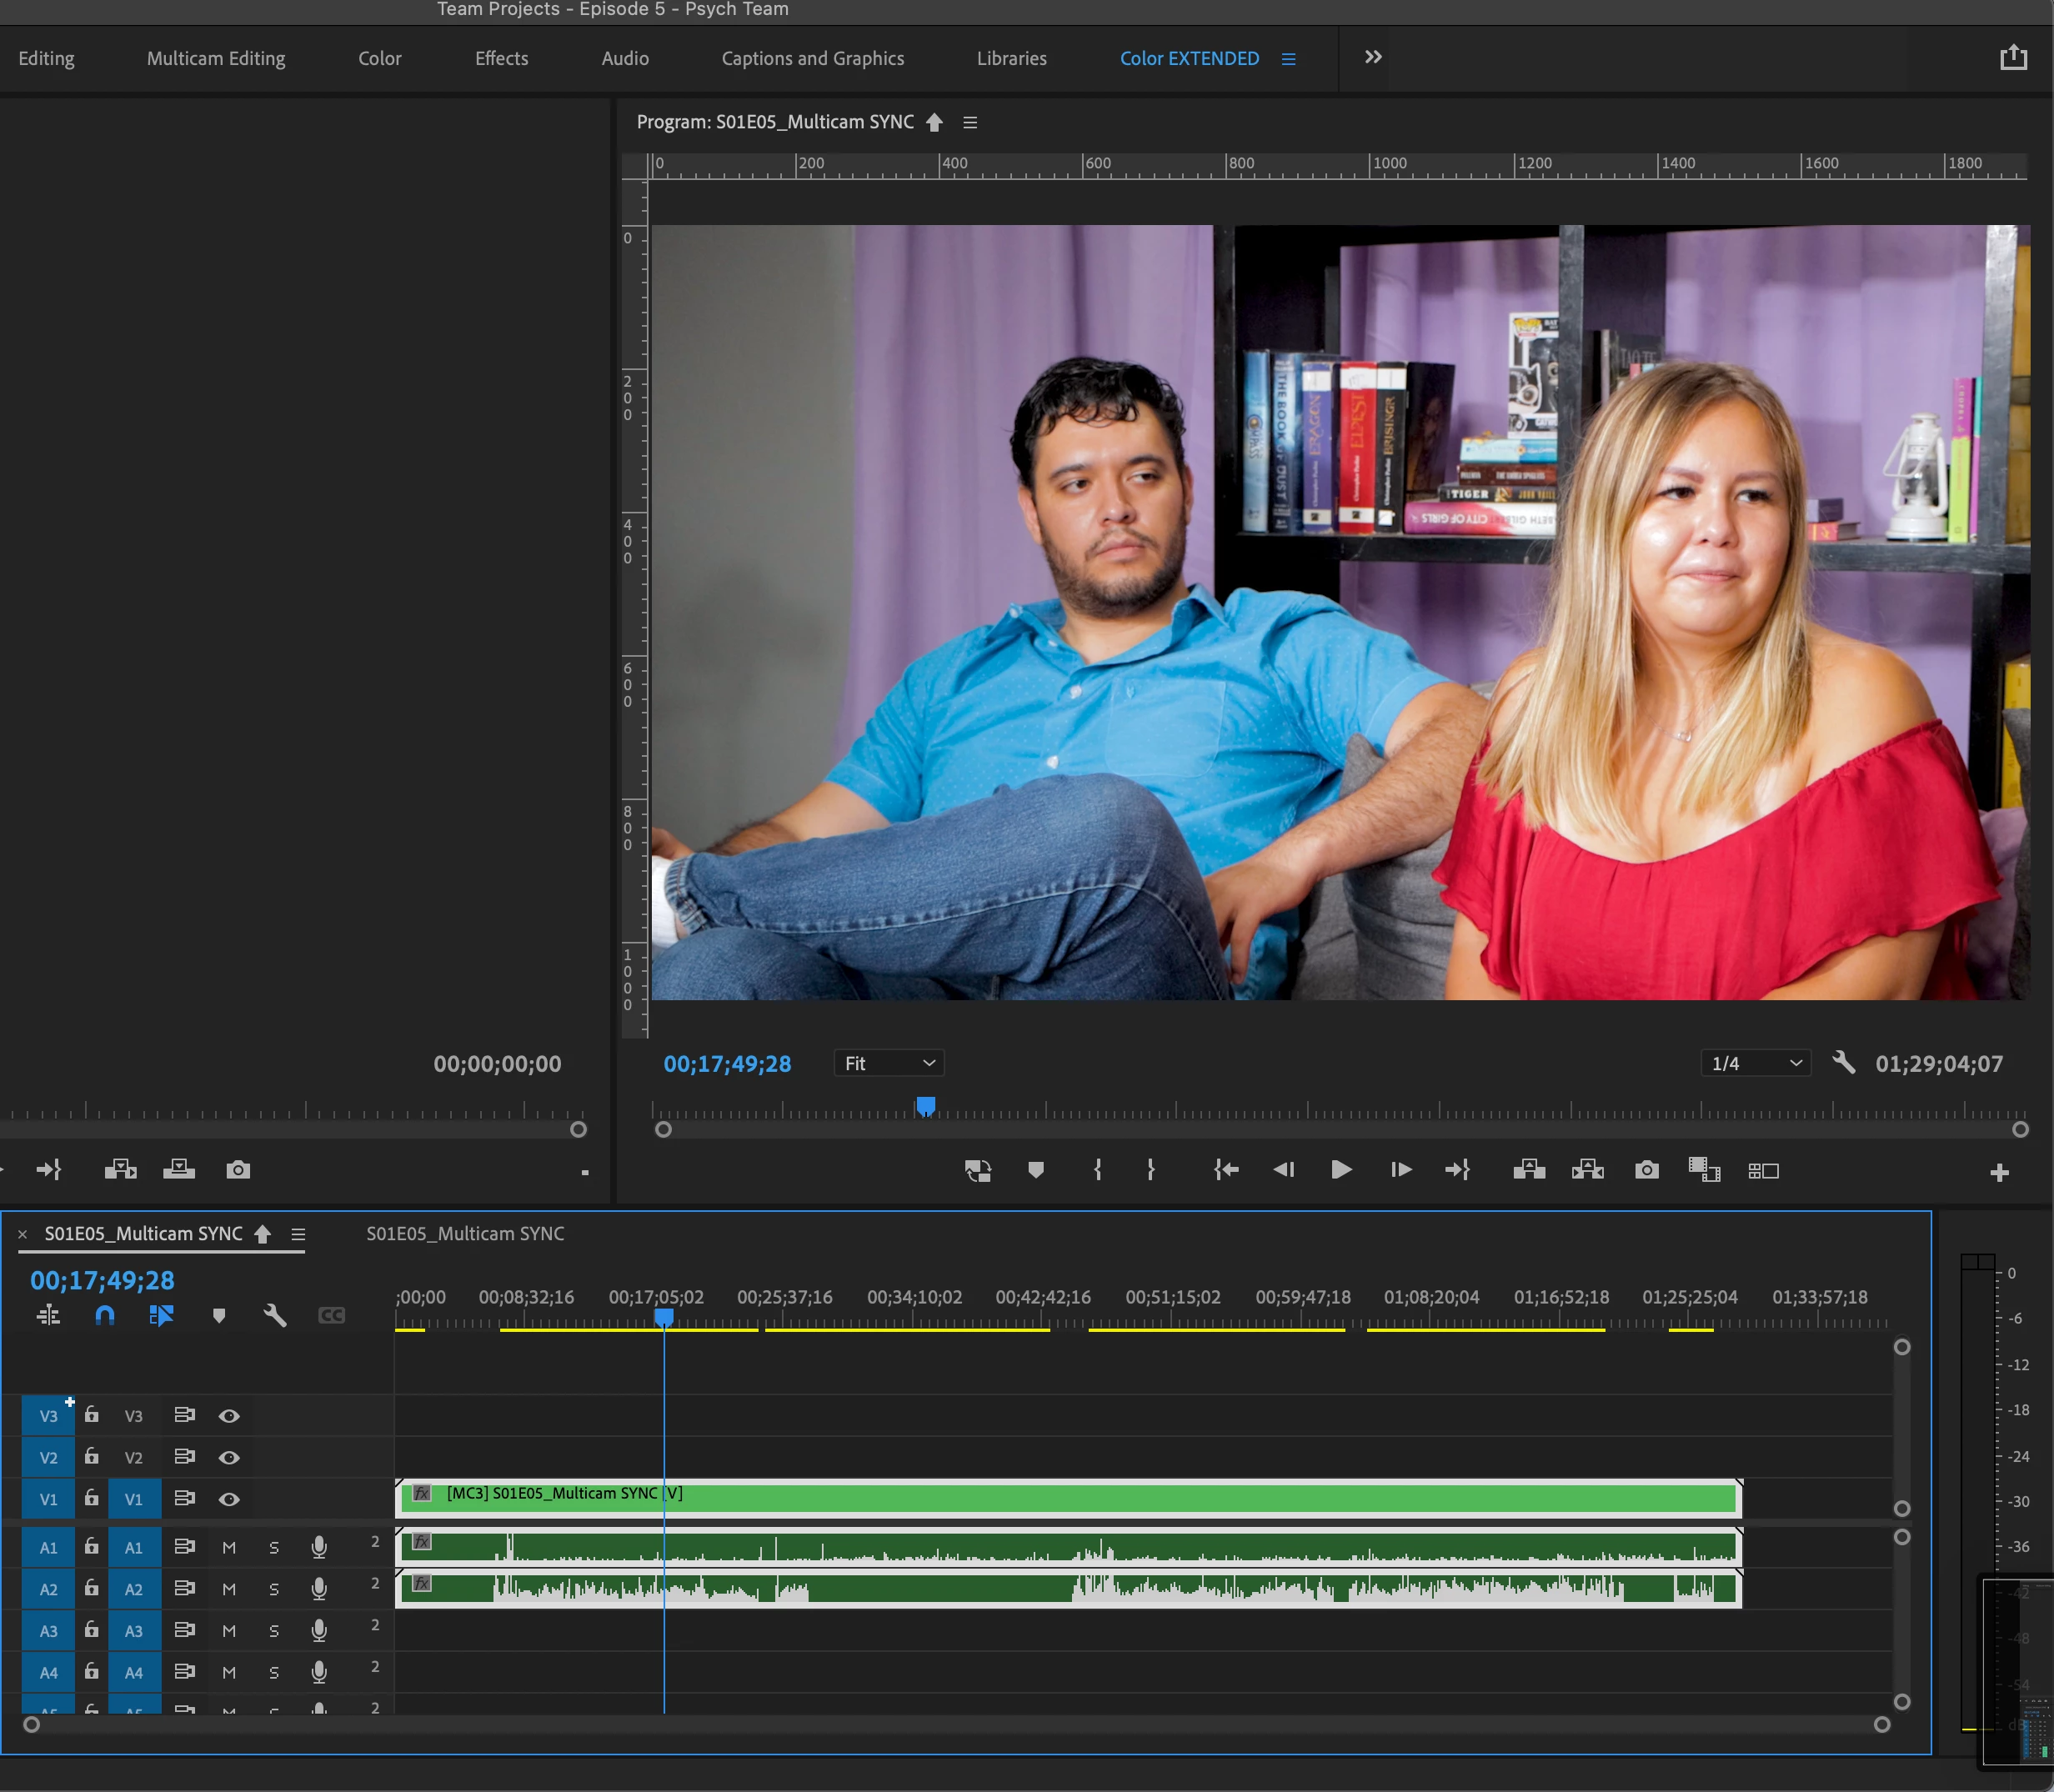The height and width of the screenshot is (1792, 2054).
Task: Open Program monitor settings wrench
Action: coord(1843,1063)
